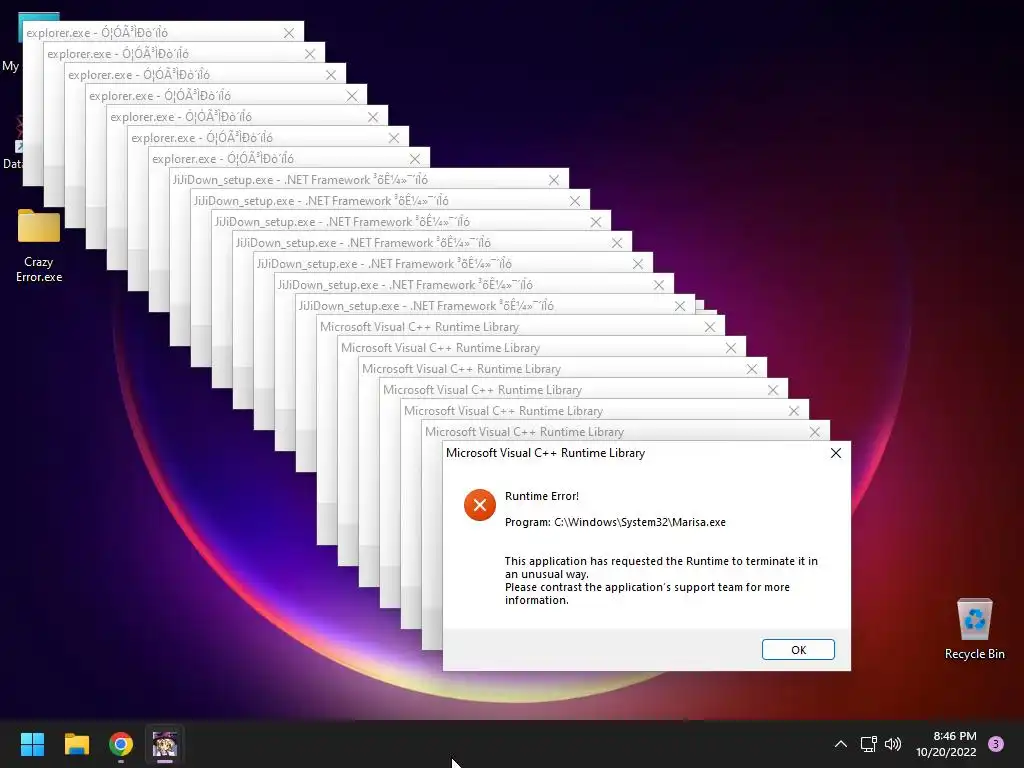Open notifications badge showing 3
The image size is (1024, 768).
click(995, 744)
